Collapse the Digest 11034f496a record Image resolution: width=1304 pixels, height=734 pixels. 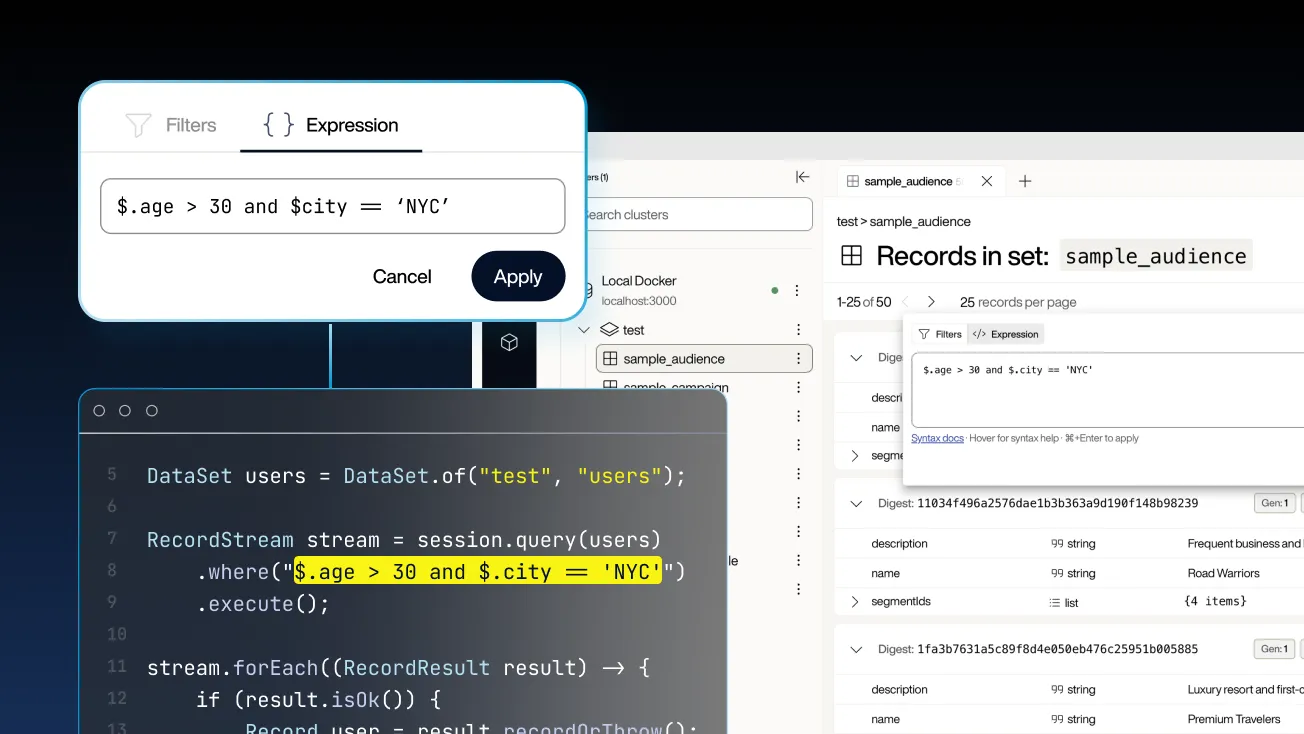tap(856, 503)
